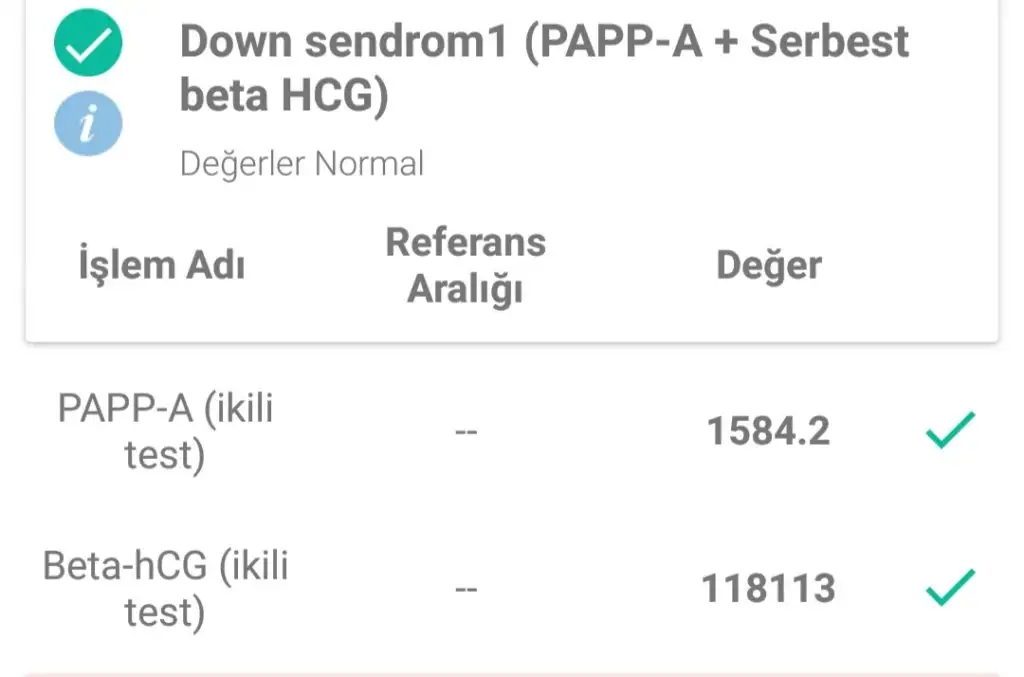Tap the Değerler Normal status text
This screenshot has height=677, width=1024.
(x=301, y=163)
